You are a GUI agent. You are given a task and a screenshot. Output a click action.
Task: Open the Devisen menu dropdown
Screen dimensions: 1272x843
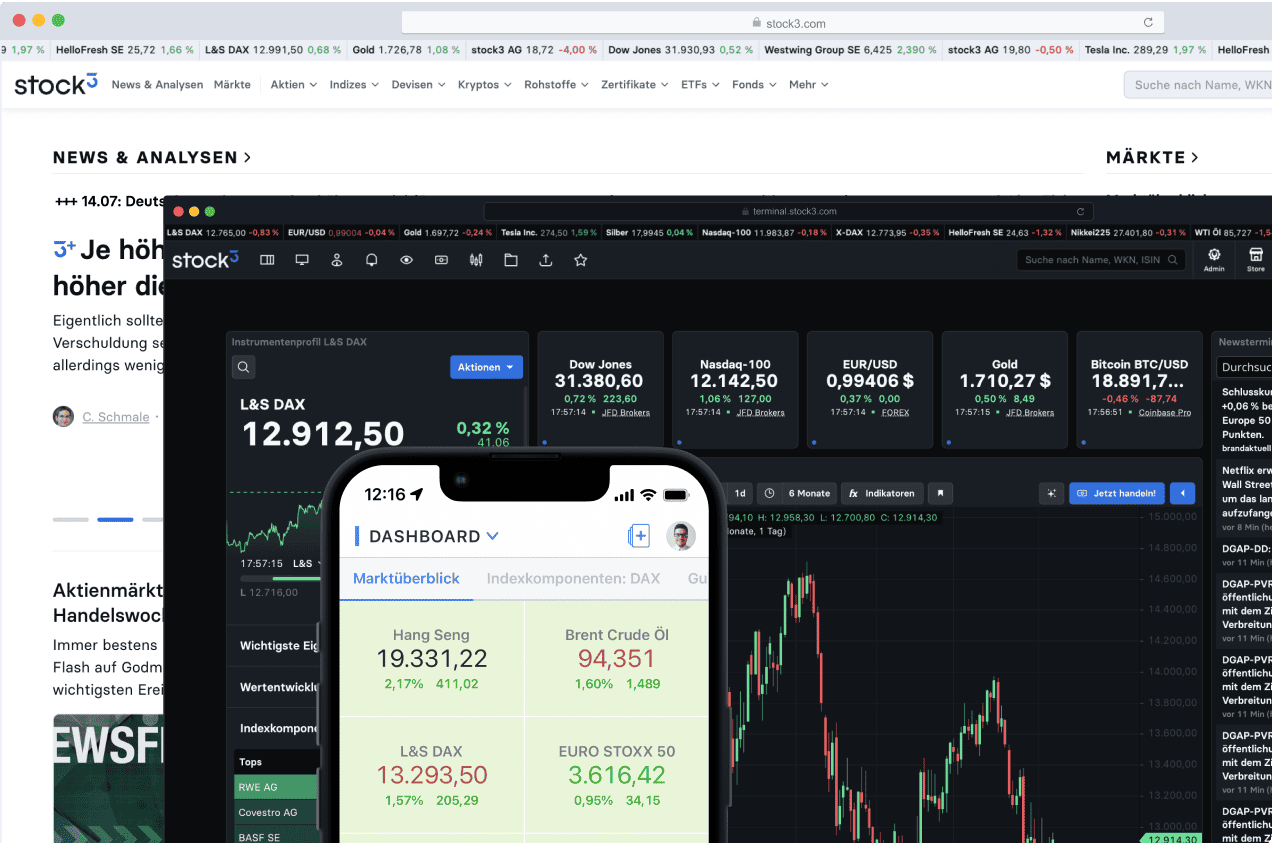click(418, 85)
